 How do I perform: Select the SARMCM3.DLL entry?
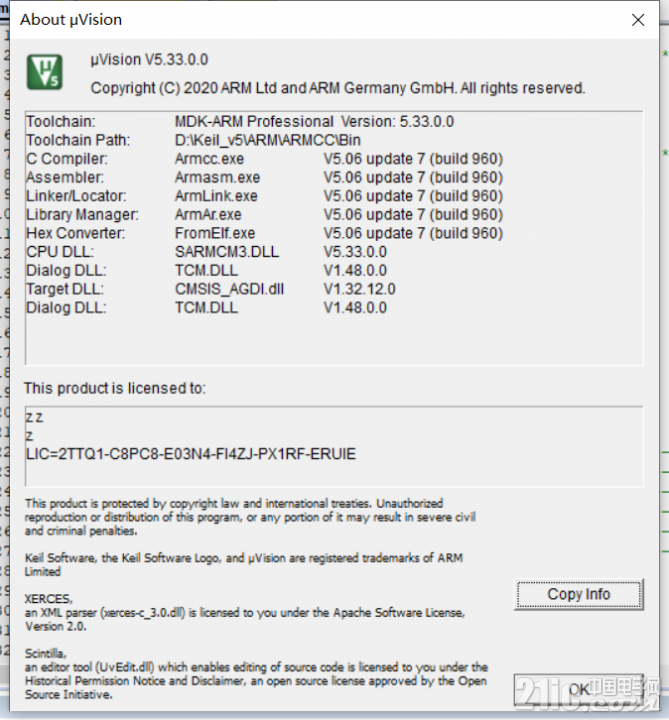coord(227,252)
